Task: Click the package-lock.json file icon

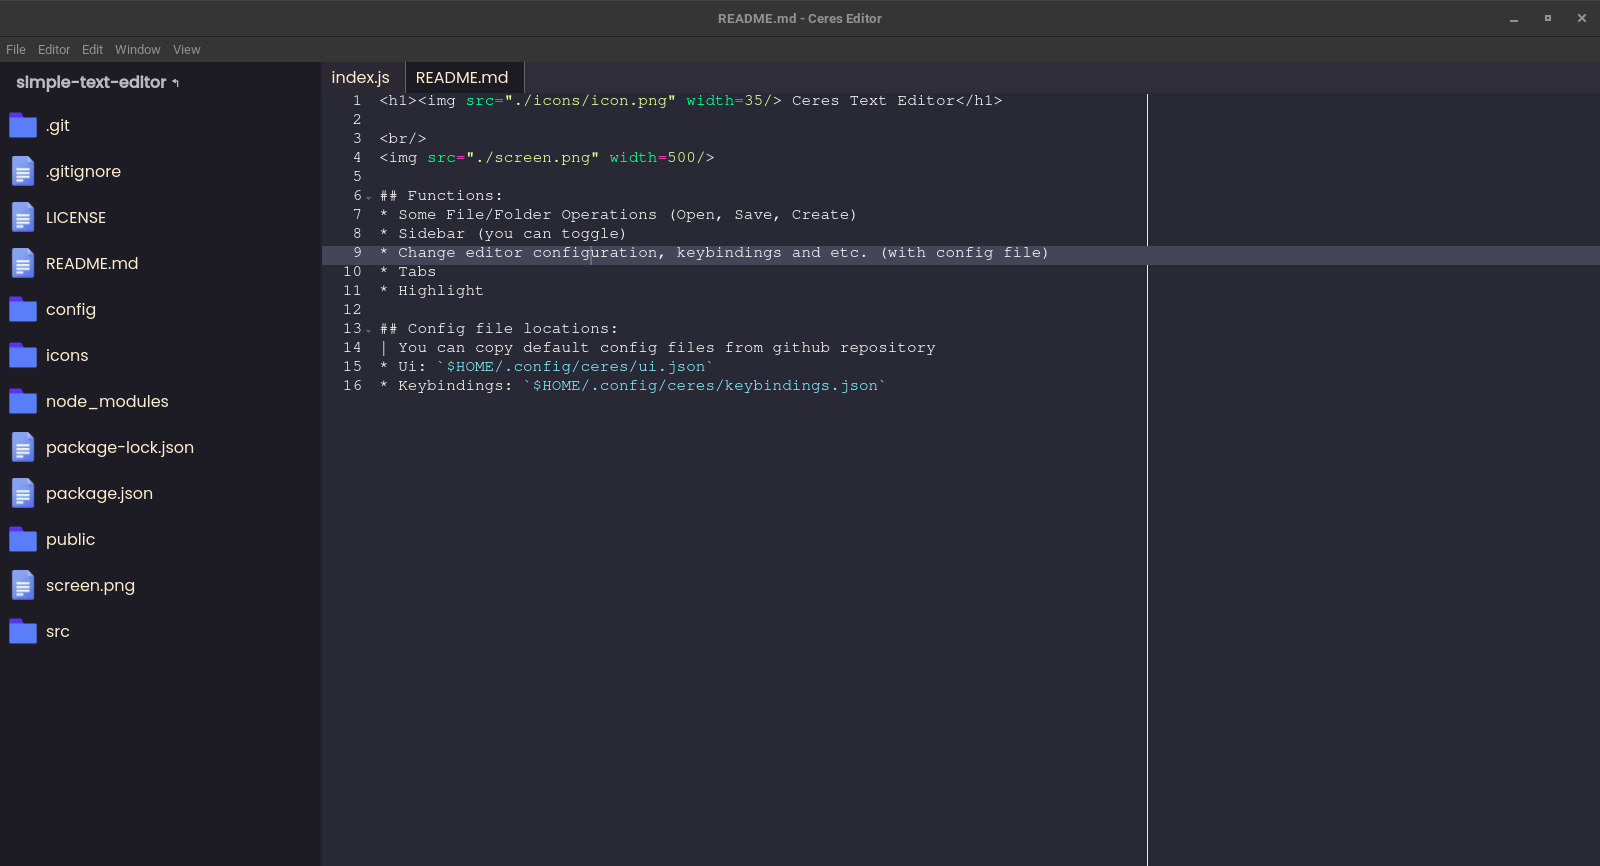Action: 23,447
